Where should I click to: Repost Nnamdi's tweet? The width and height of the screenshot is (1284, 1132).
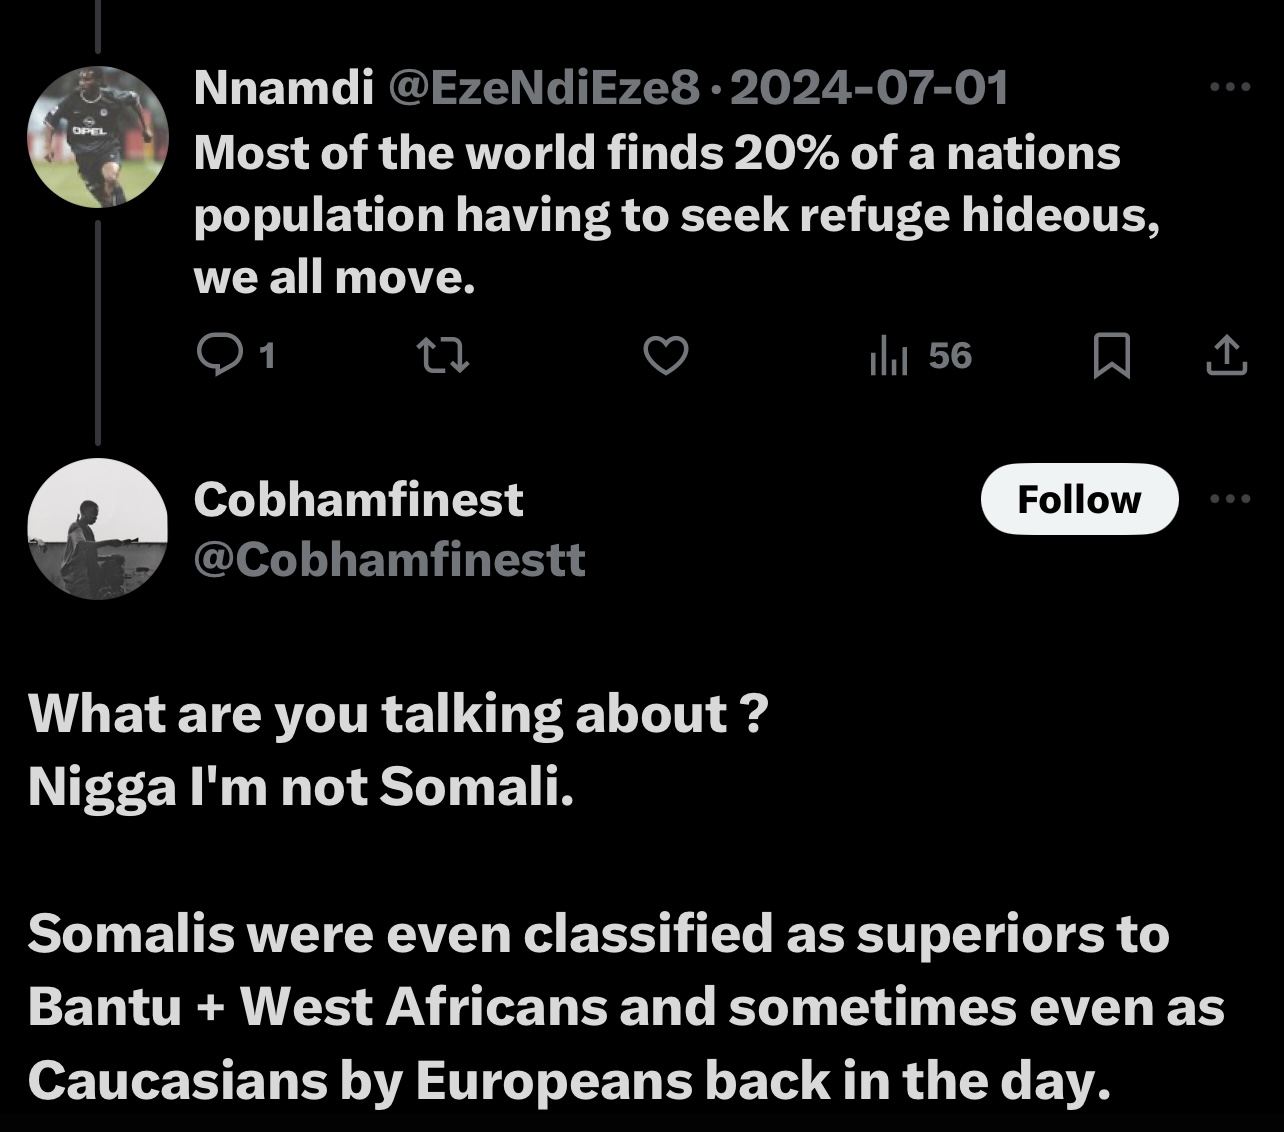click(443, 356)
